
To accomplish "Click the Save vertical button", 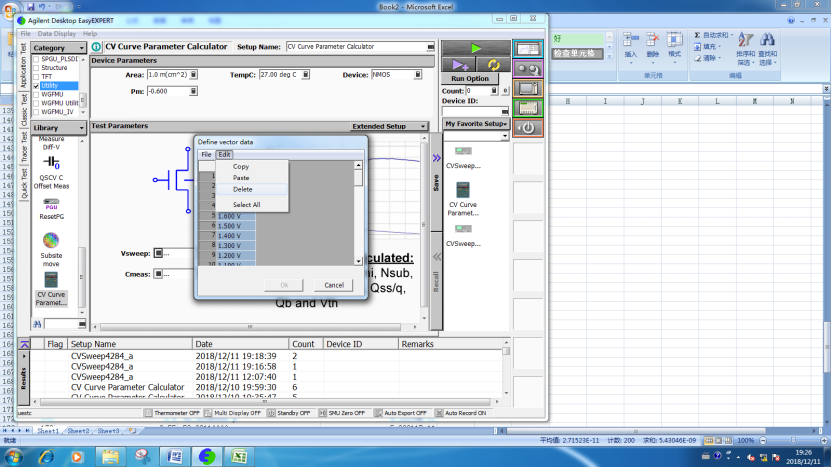I will tap(436, 182).
